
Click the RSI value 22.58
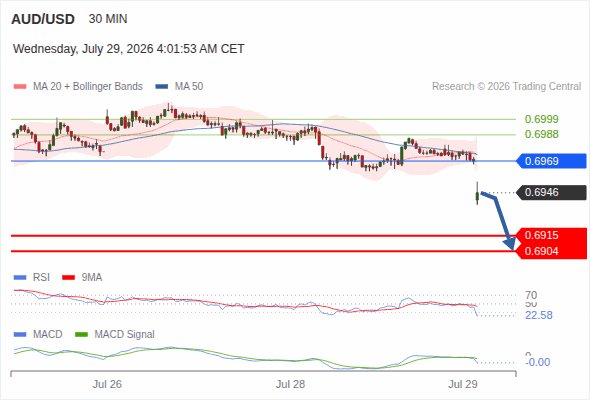[539, 315]
